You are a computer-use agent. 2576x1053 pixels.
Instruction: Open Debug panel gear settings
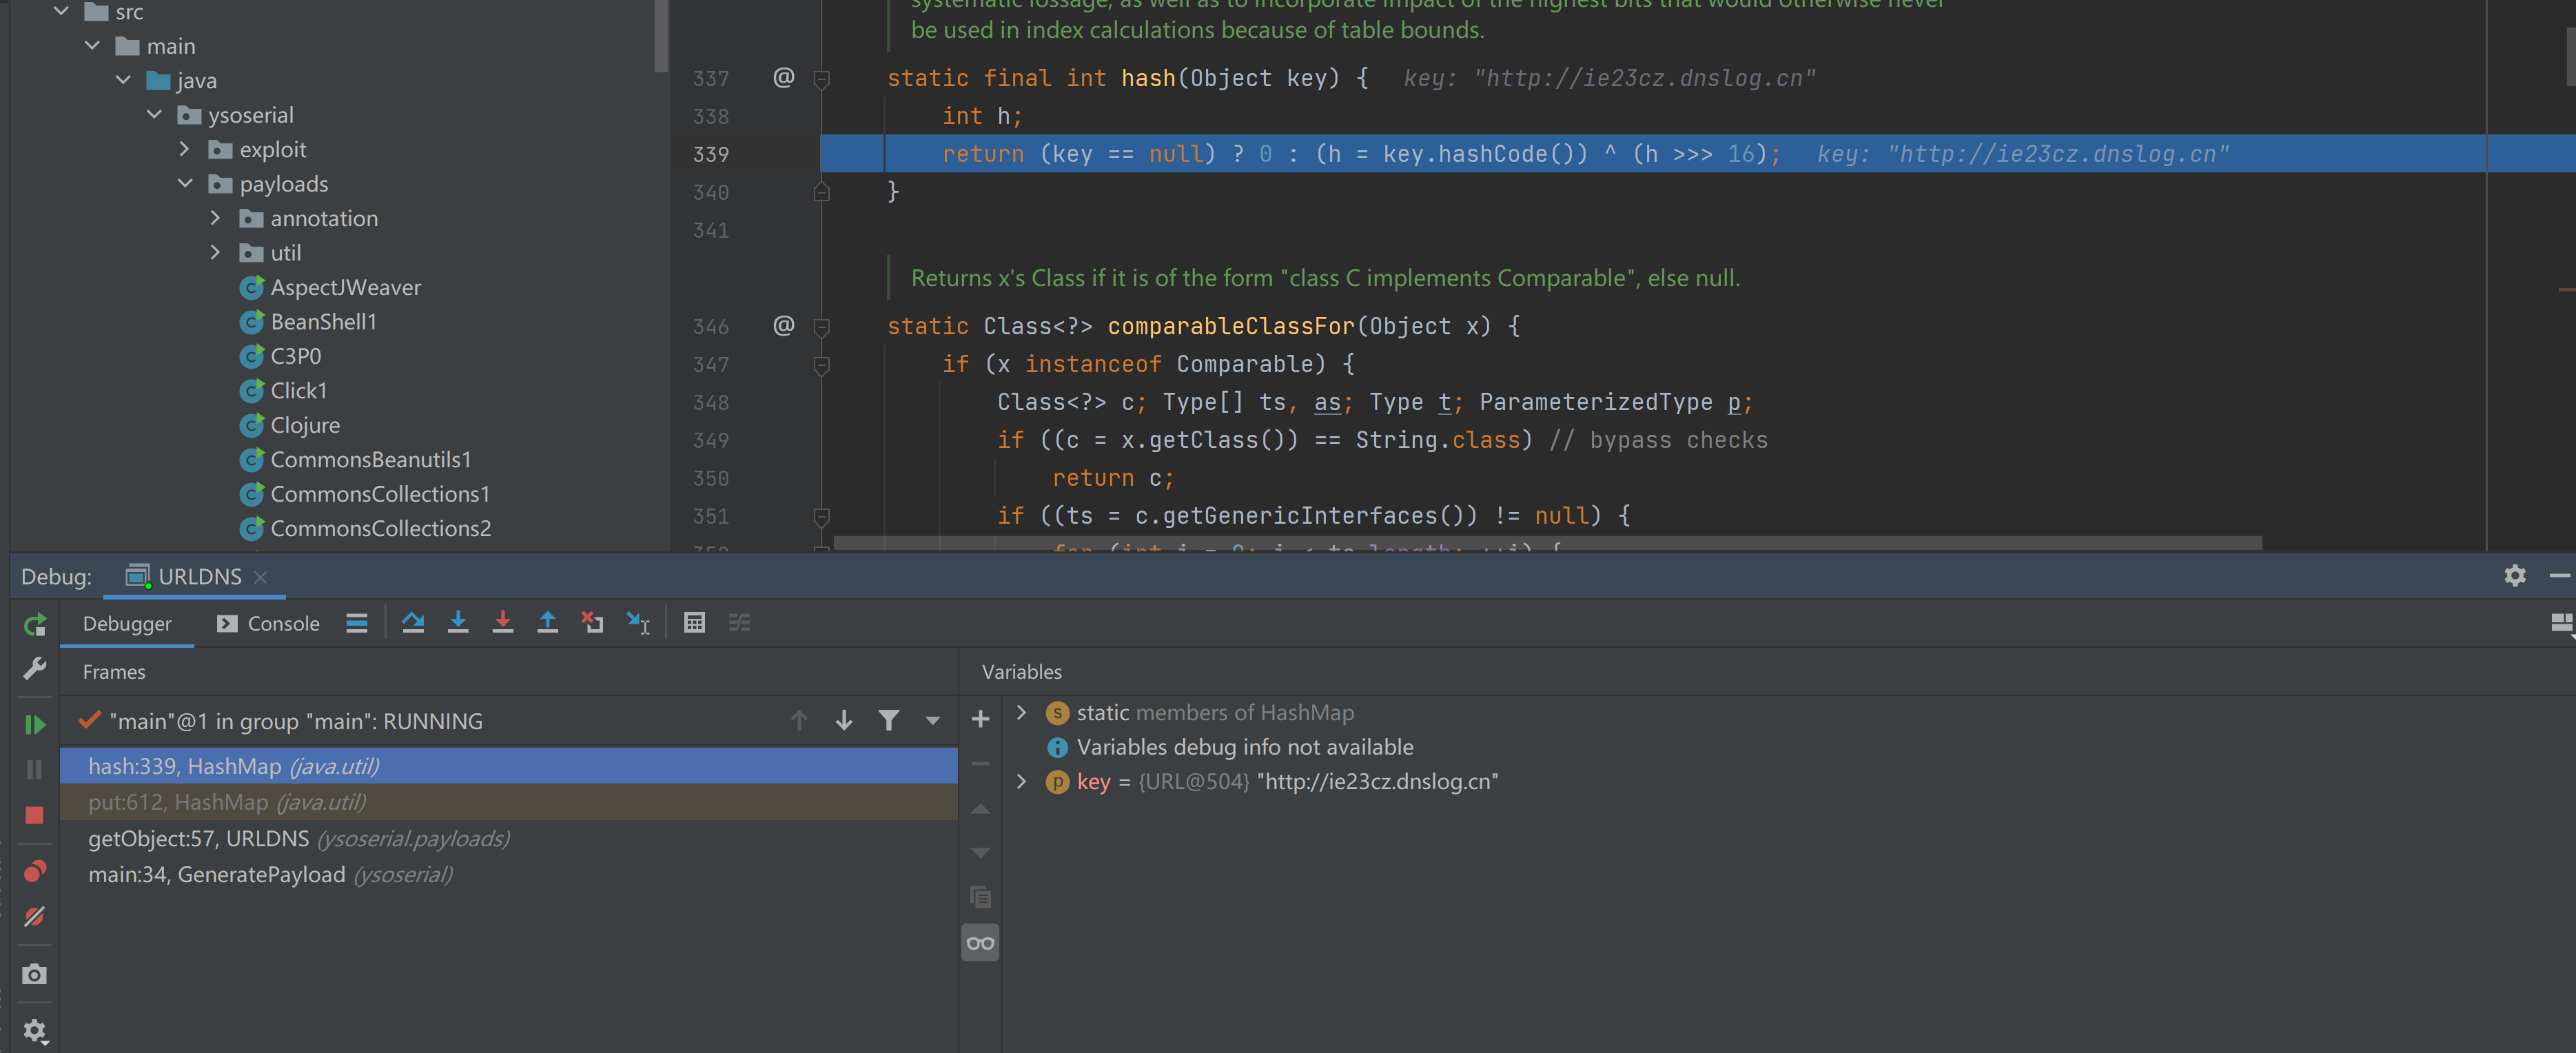(2515, 576)
